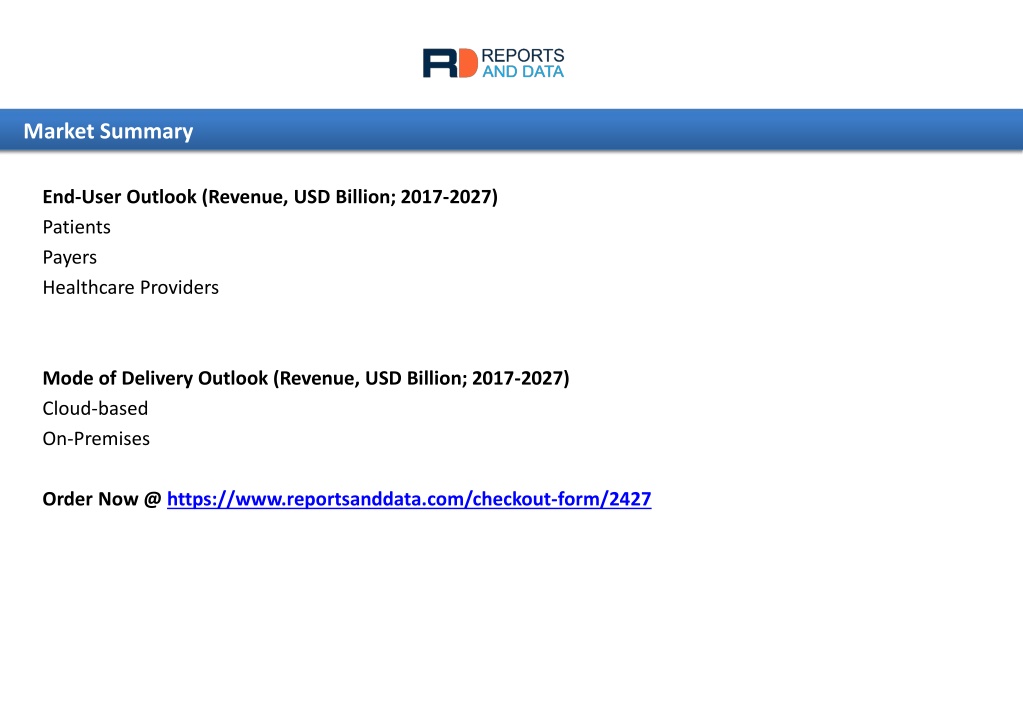This screenshot has width=1023, height=708.
Task: Click the Order Now @ label
Action: click(102, 499)
